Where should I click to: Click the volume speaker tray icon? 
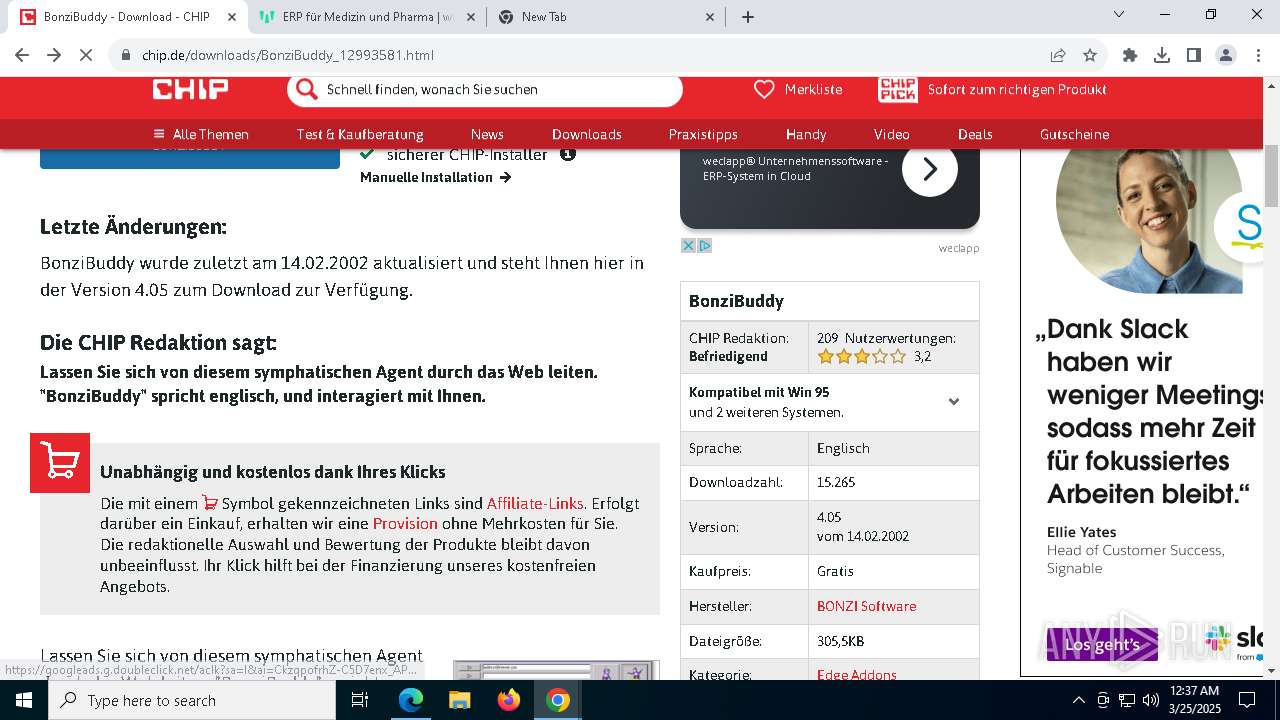coord(1151,700)
